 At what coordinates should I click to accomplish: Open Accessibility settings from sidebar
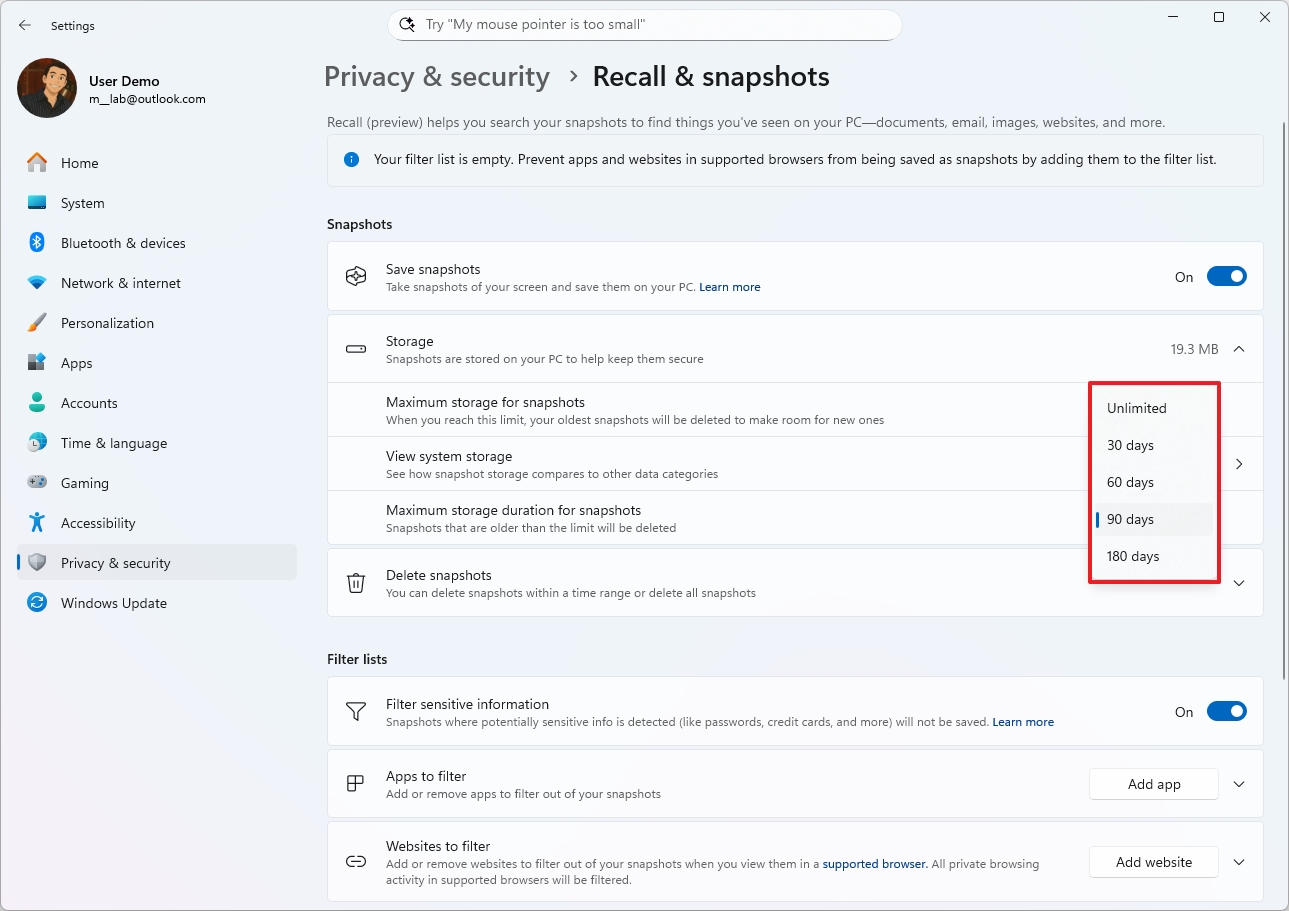pyautogui.click(x=97, y=523)
